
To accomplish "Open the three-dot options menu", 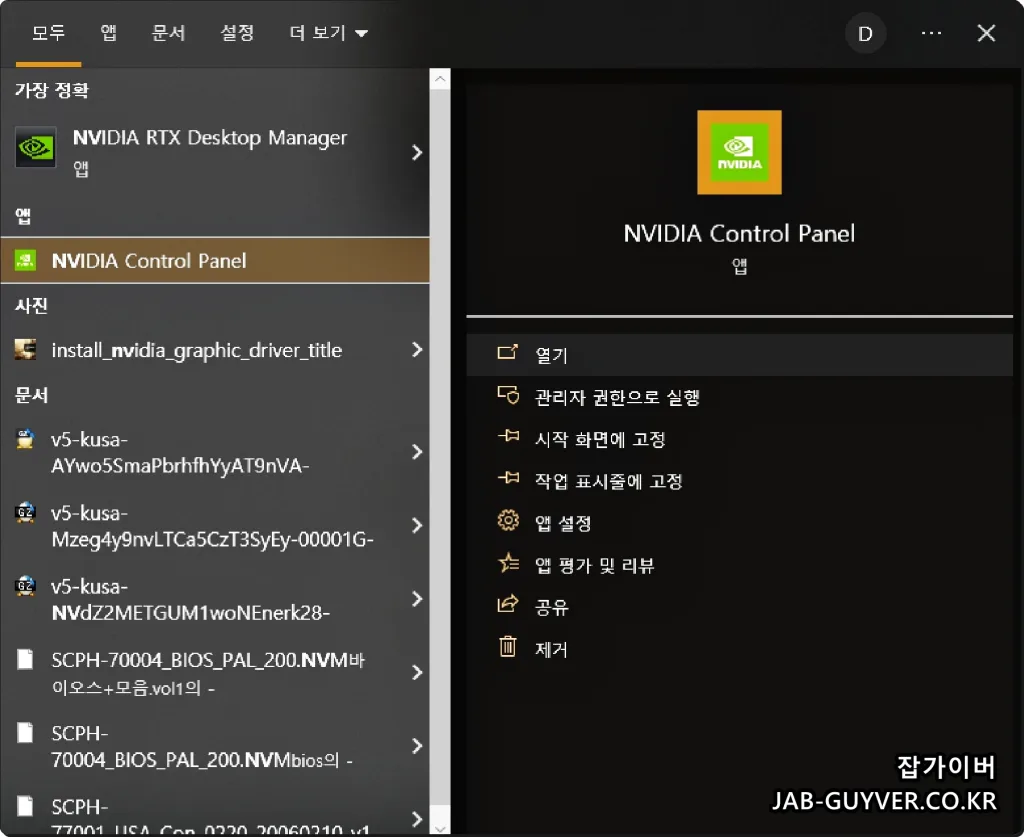I will click(931, 33).
